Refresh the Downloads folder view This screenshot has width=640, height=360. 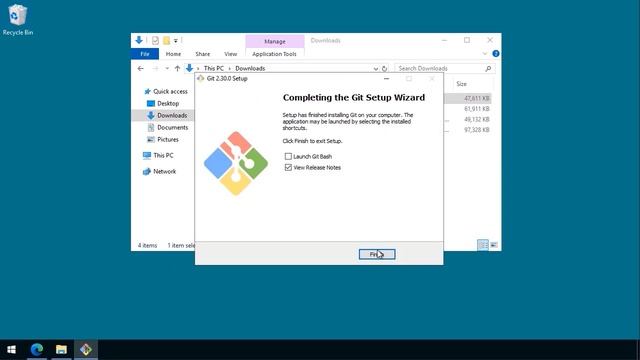[x=384, y=69]
